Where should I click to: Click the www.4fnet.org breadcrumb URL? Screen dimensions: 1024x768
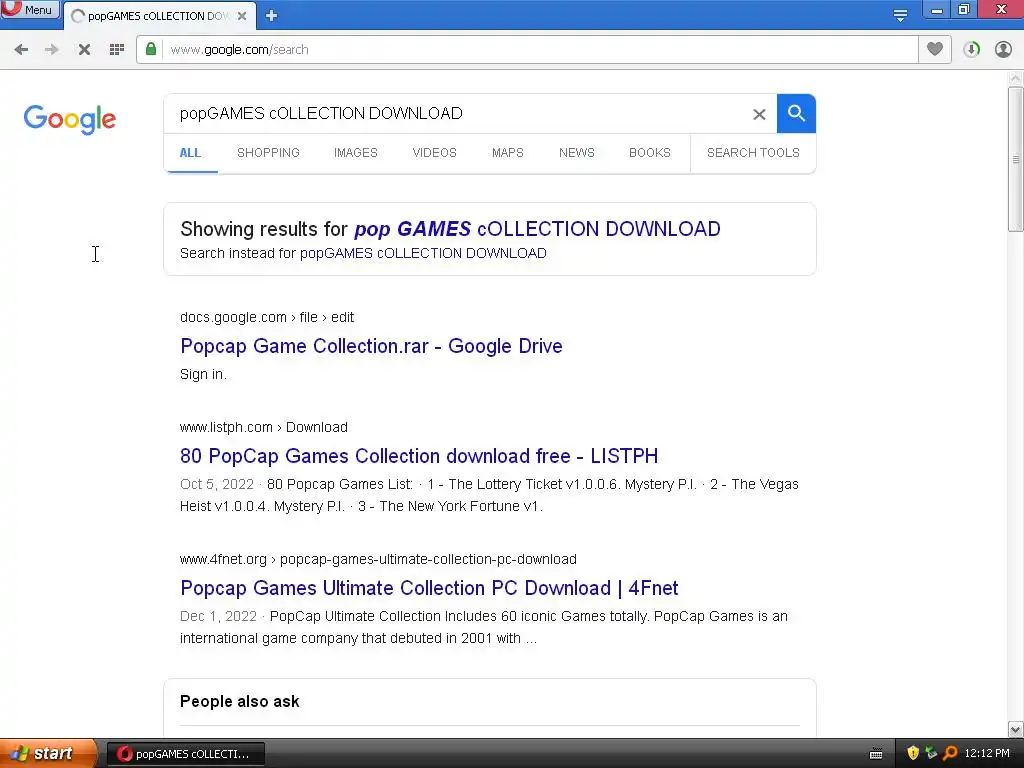[x=378, y=560]
